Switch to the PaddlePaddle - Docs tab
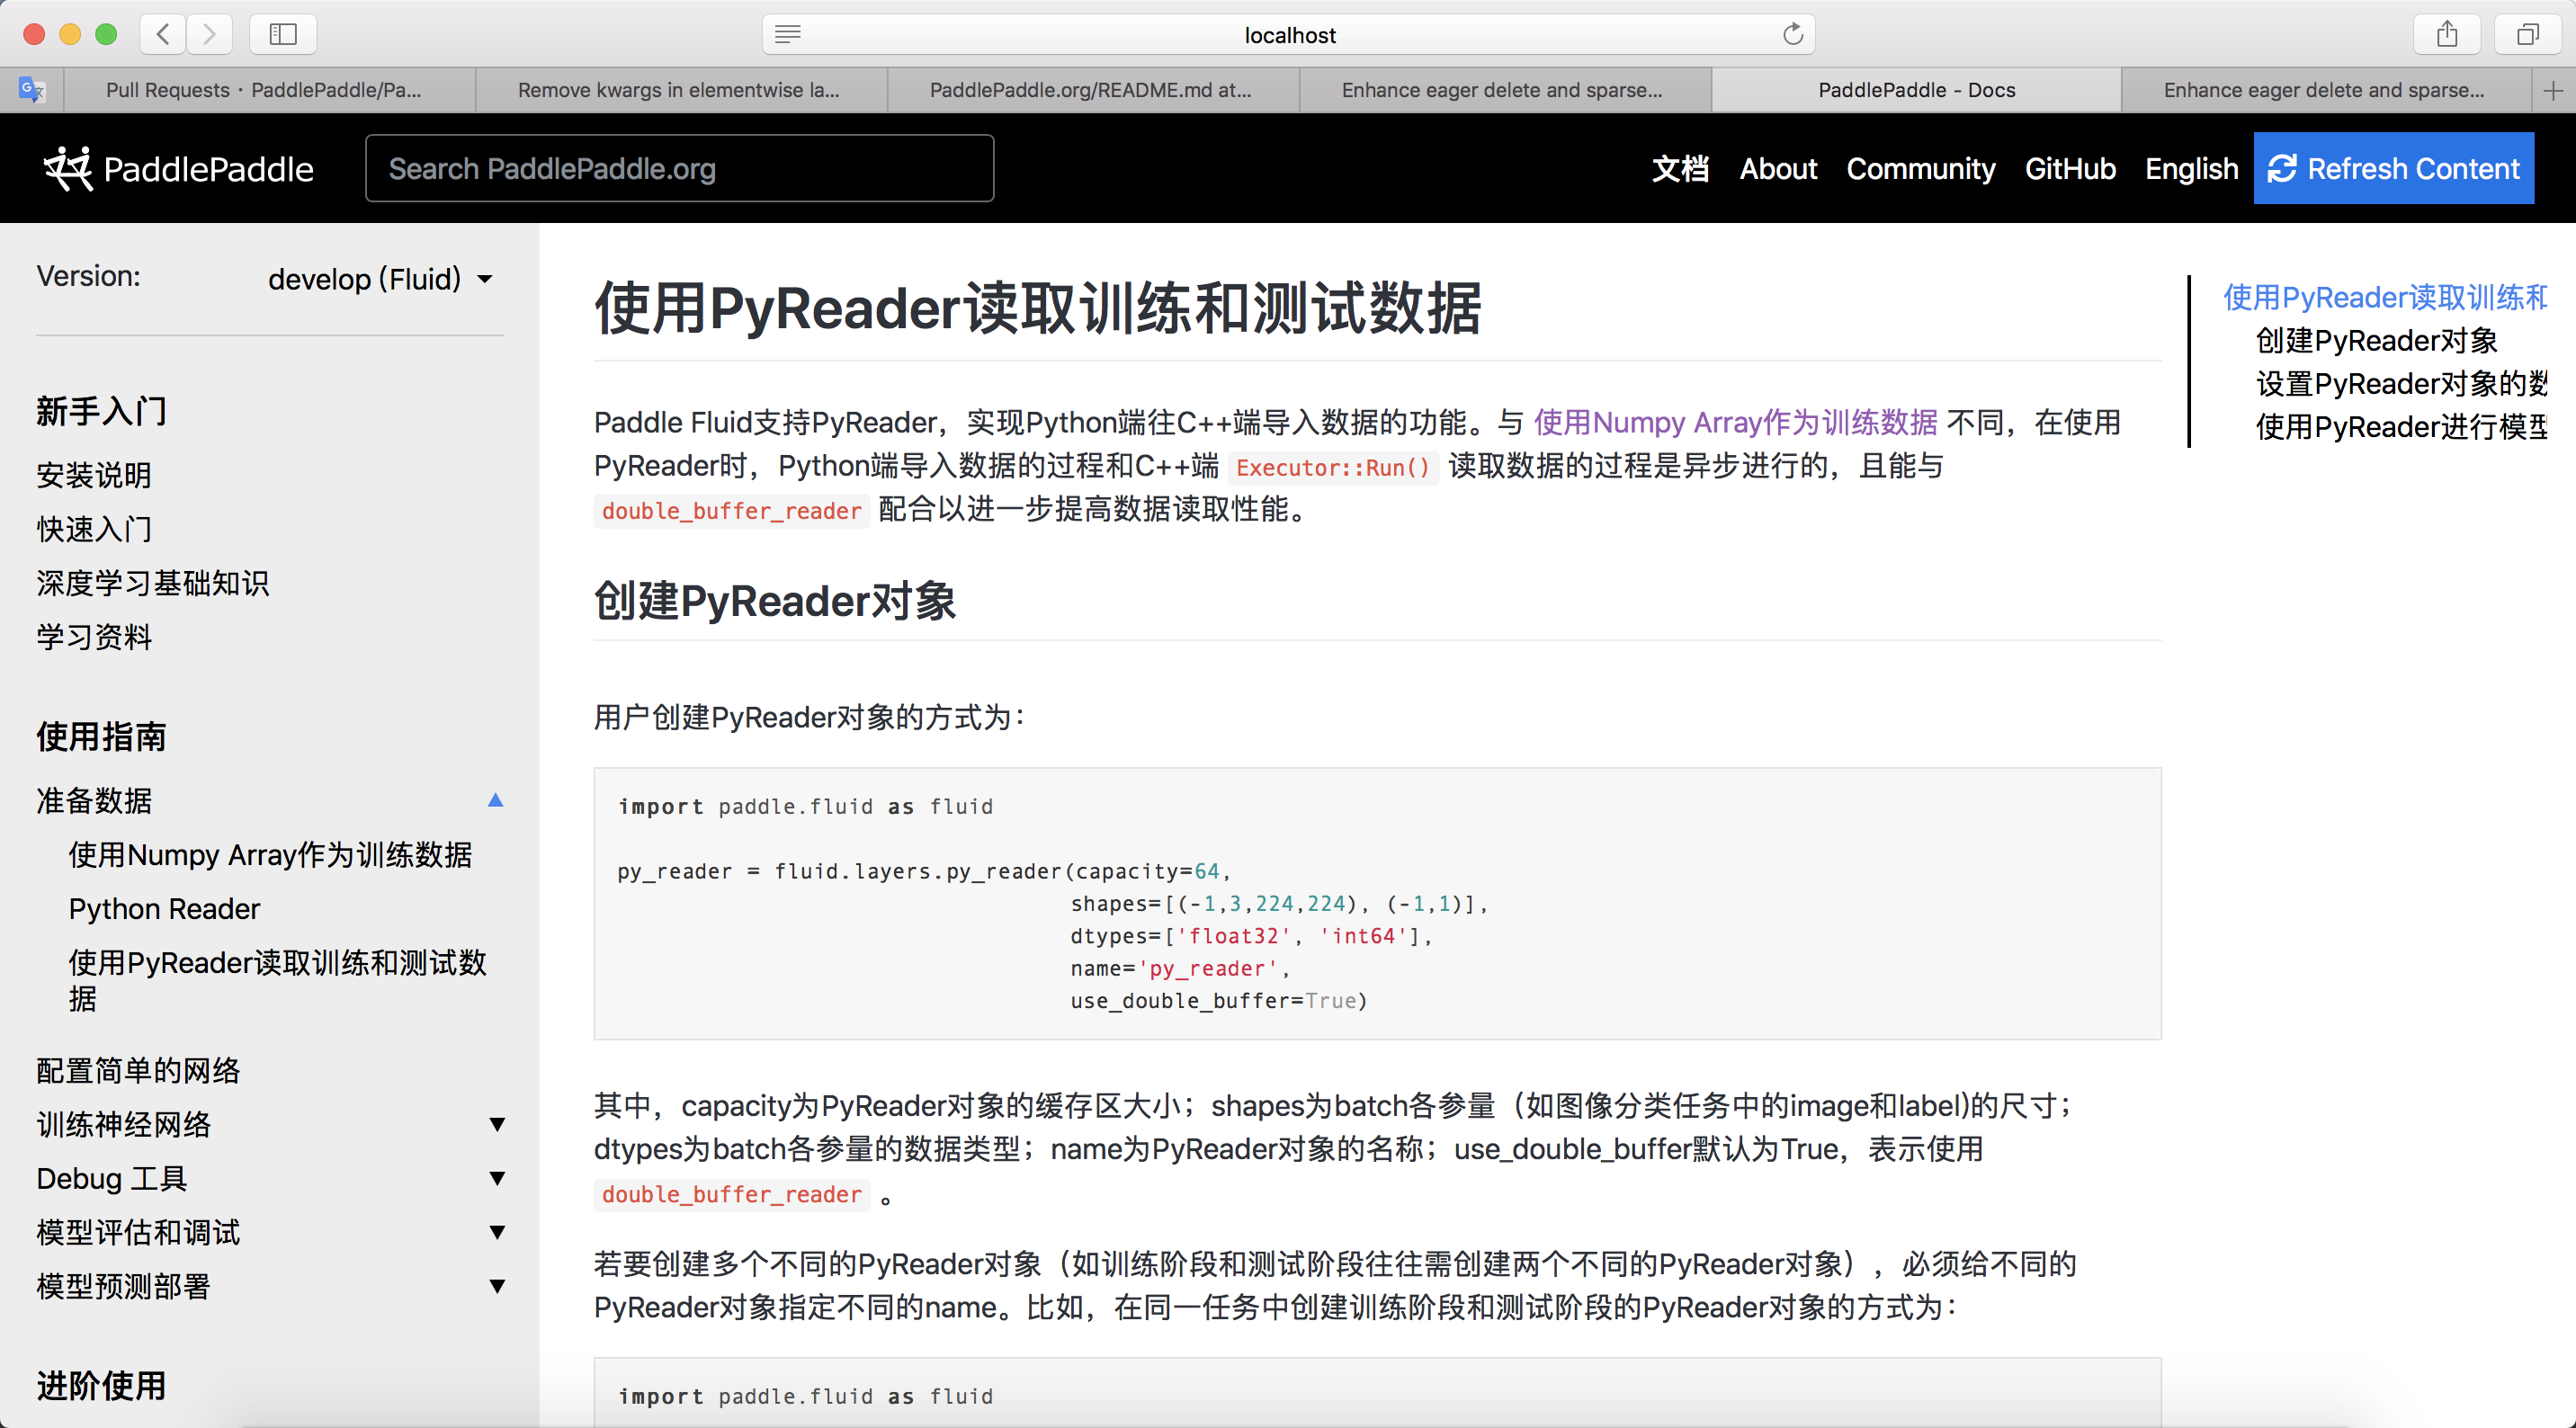This screenshot has height=1428, width=2576. pyautogui.click(x=1917, y=91)
